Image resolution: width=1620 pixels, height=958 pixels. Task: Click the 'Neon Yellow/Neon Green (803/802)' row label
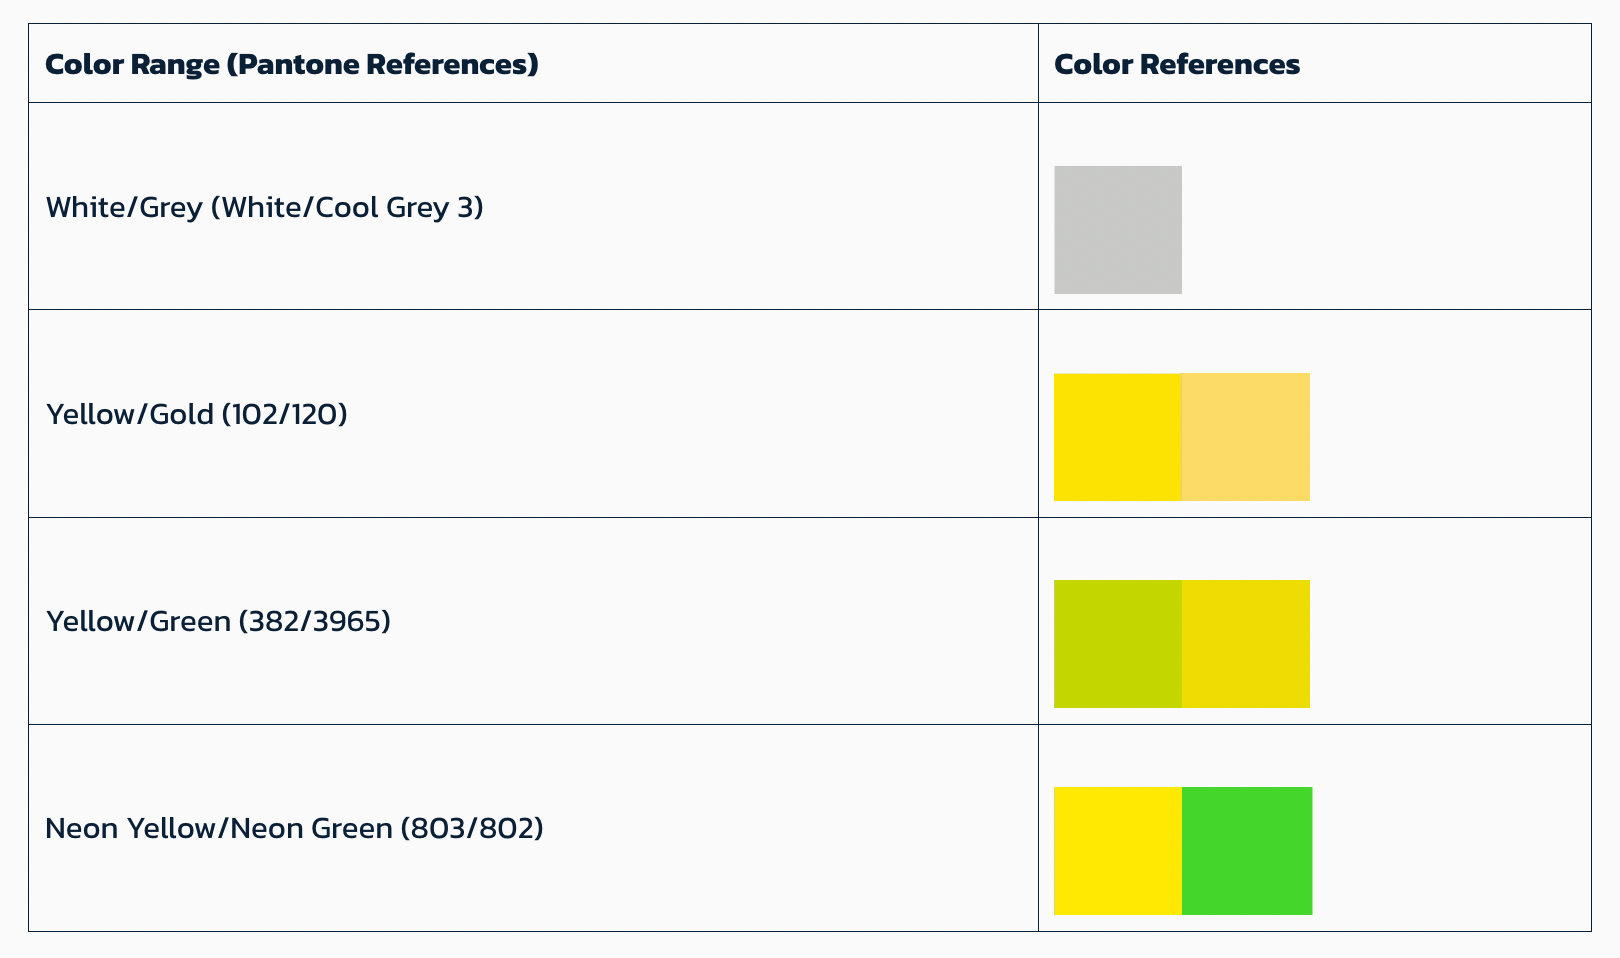pyautogui.click(x=294, y=828)
